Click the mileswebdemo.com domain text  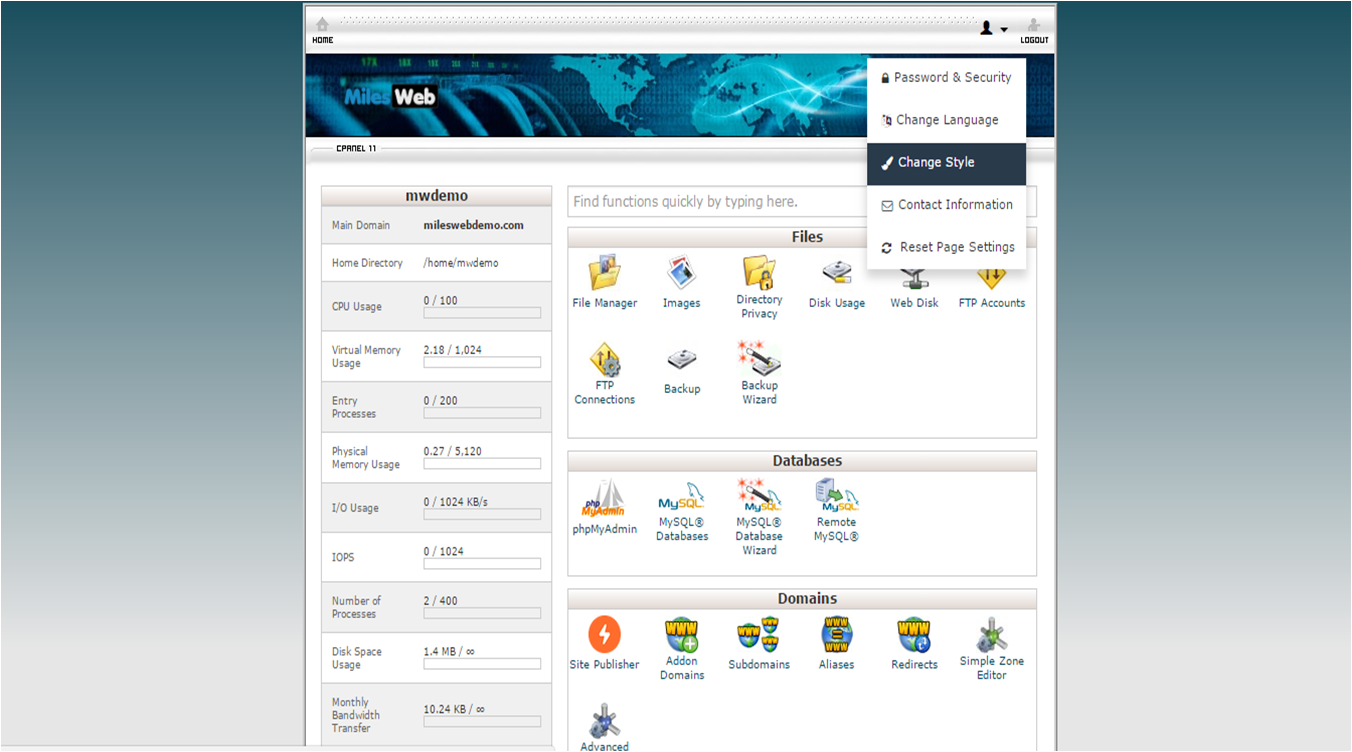tap(474, 225)
